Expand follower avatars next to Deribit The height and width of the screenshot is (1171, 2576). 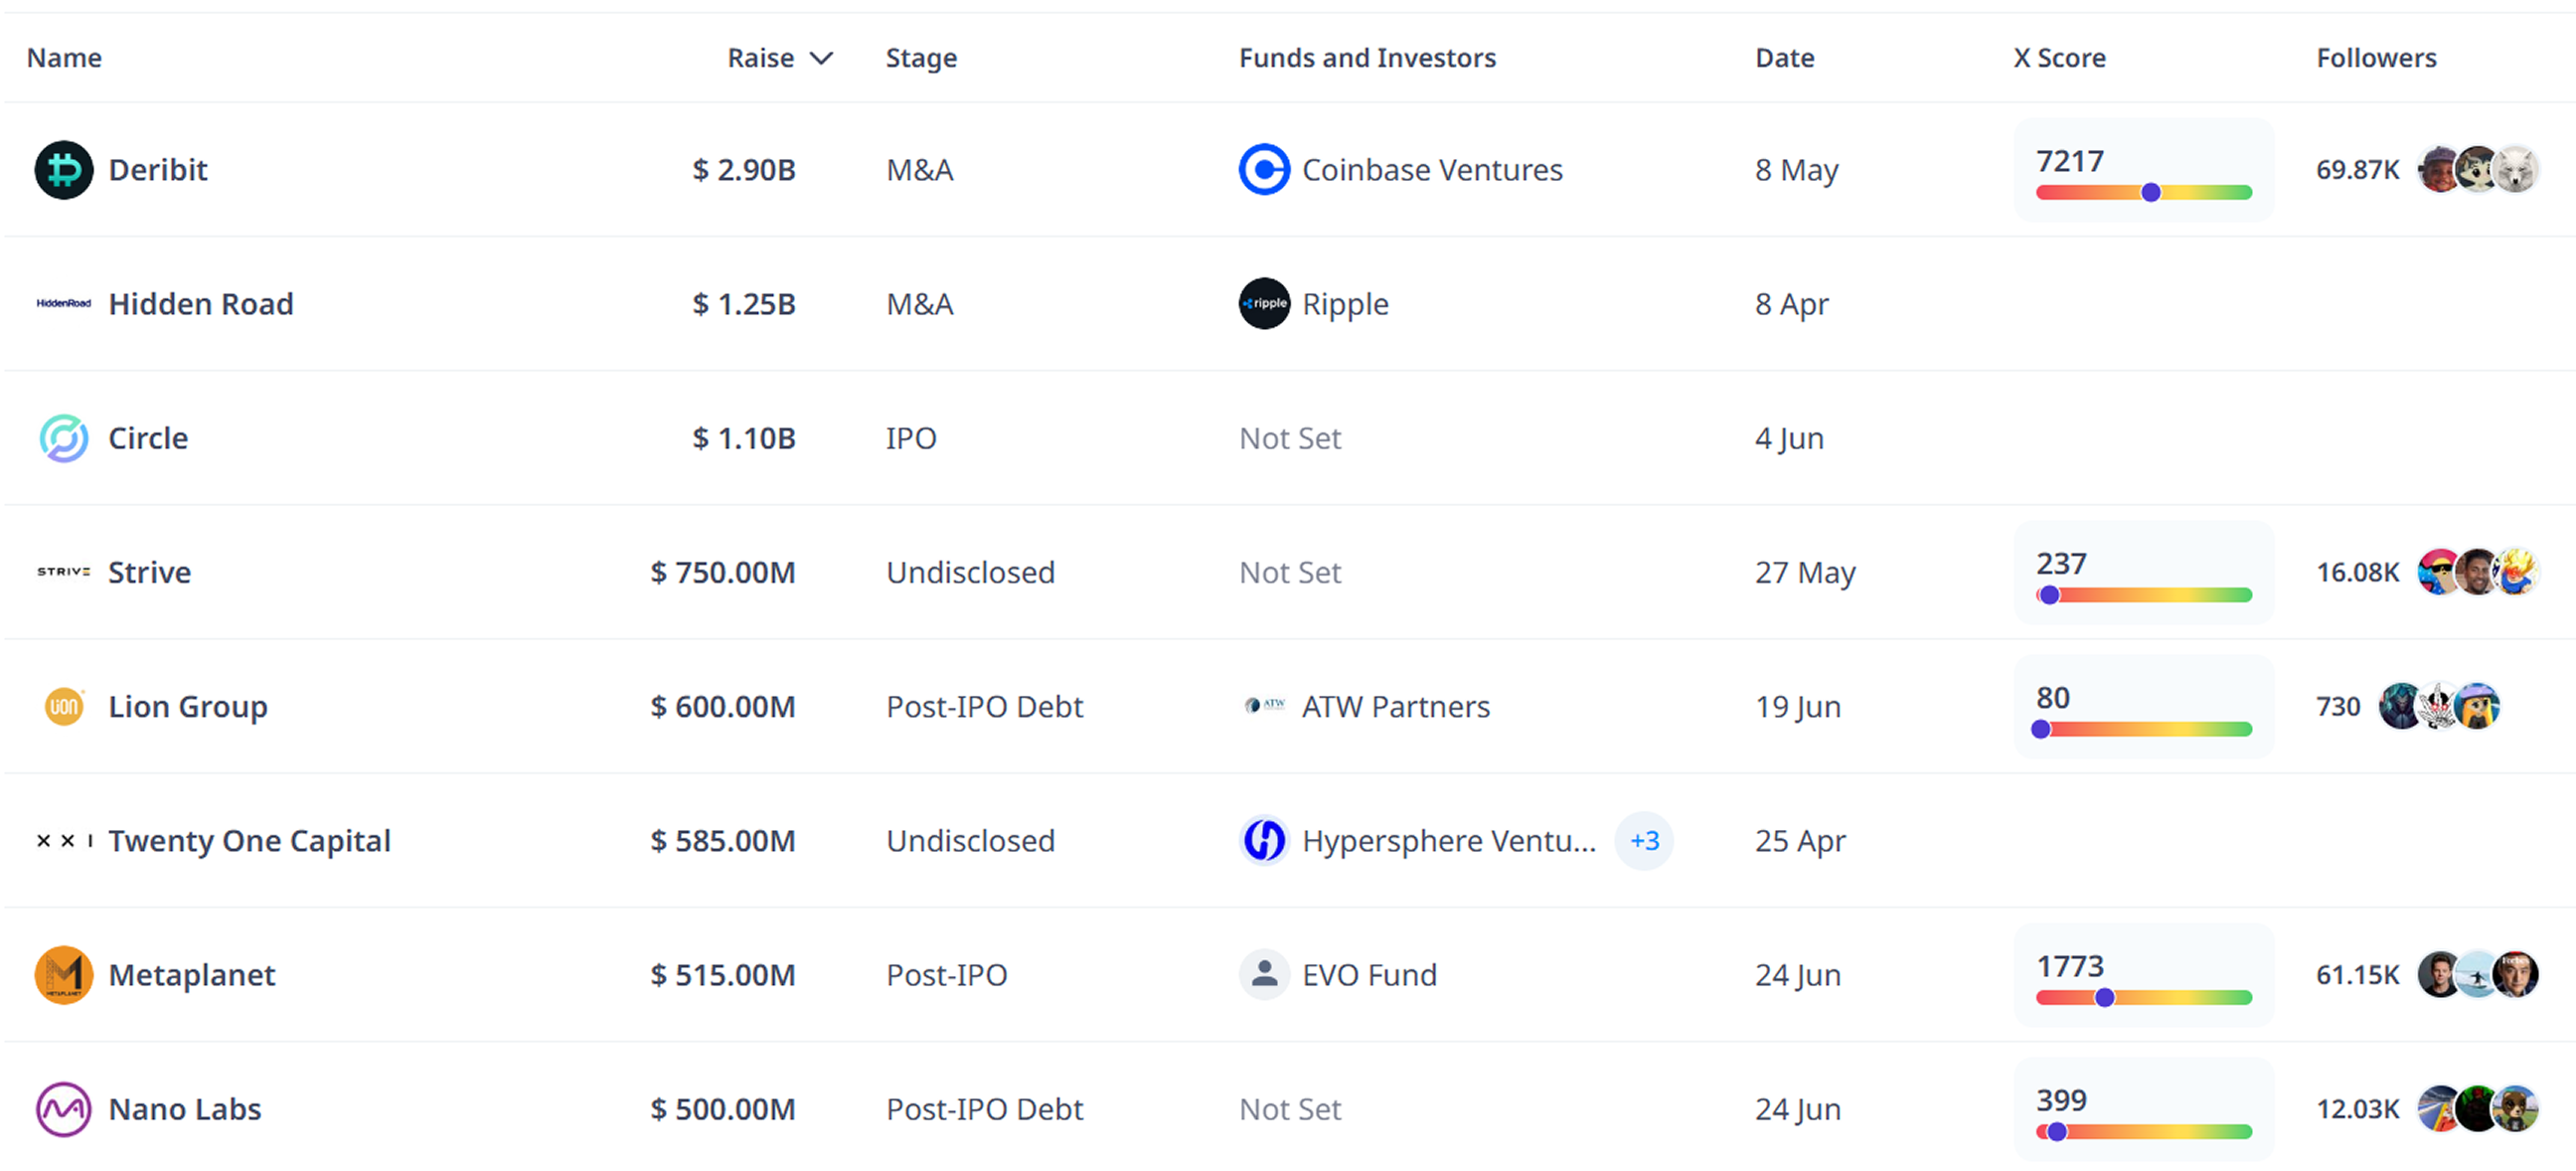pyautogui.click(x=2475, y=169)
